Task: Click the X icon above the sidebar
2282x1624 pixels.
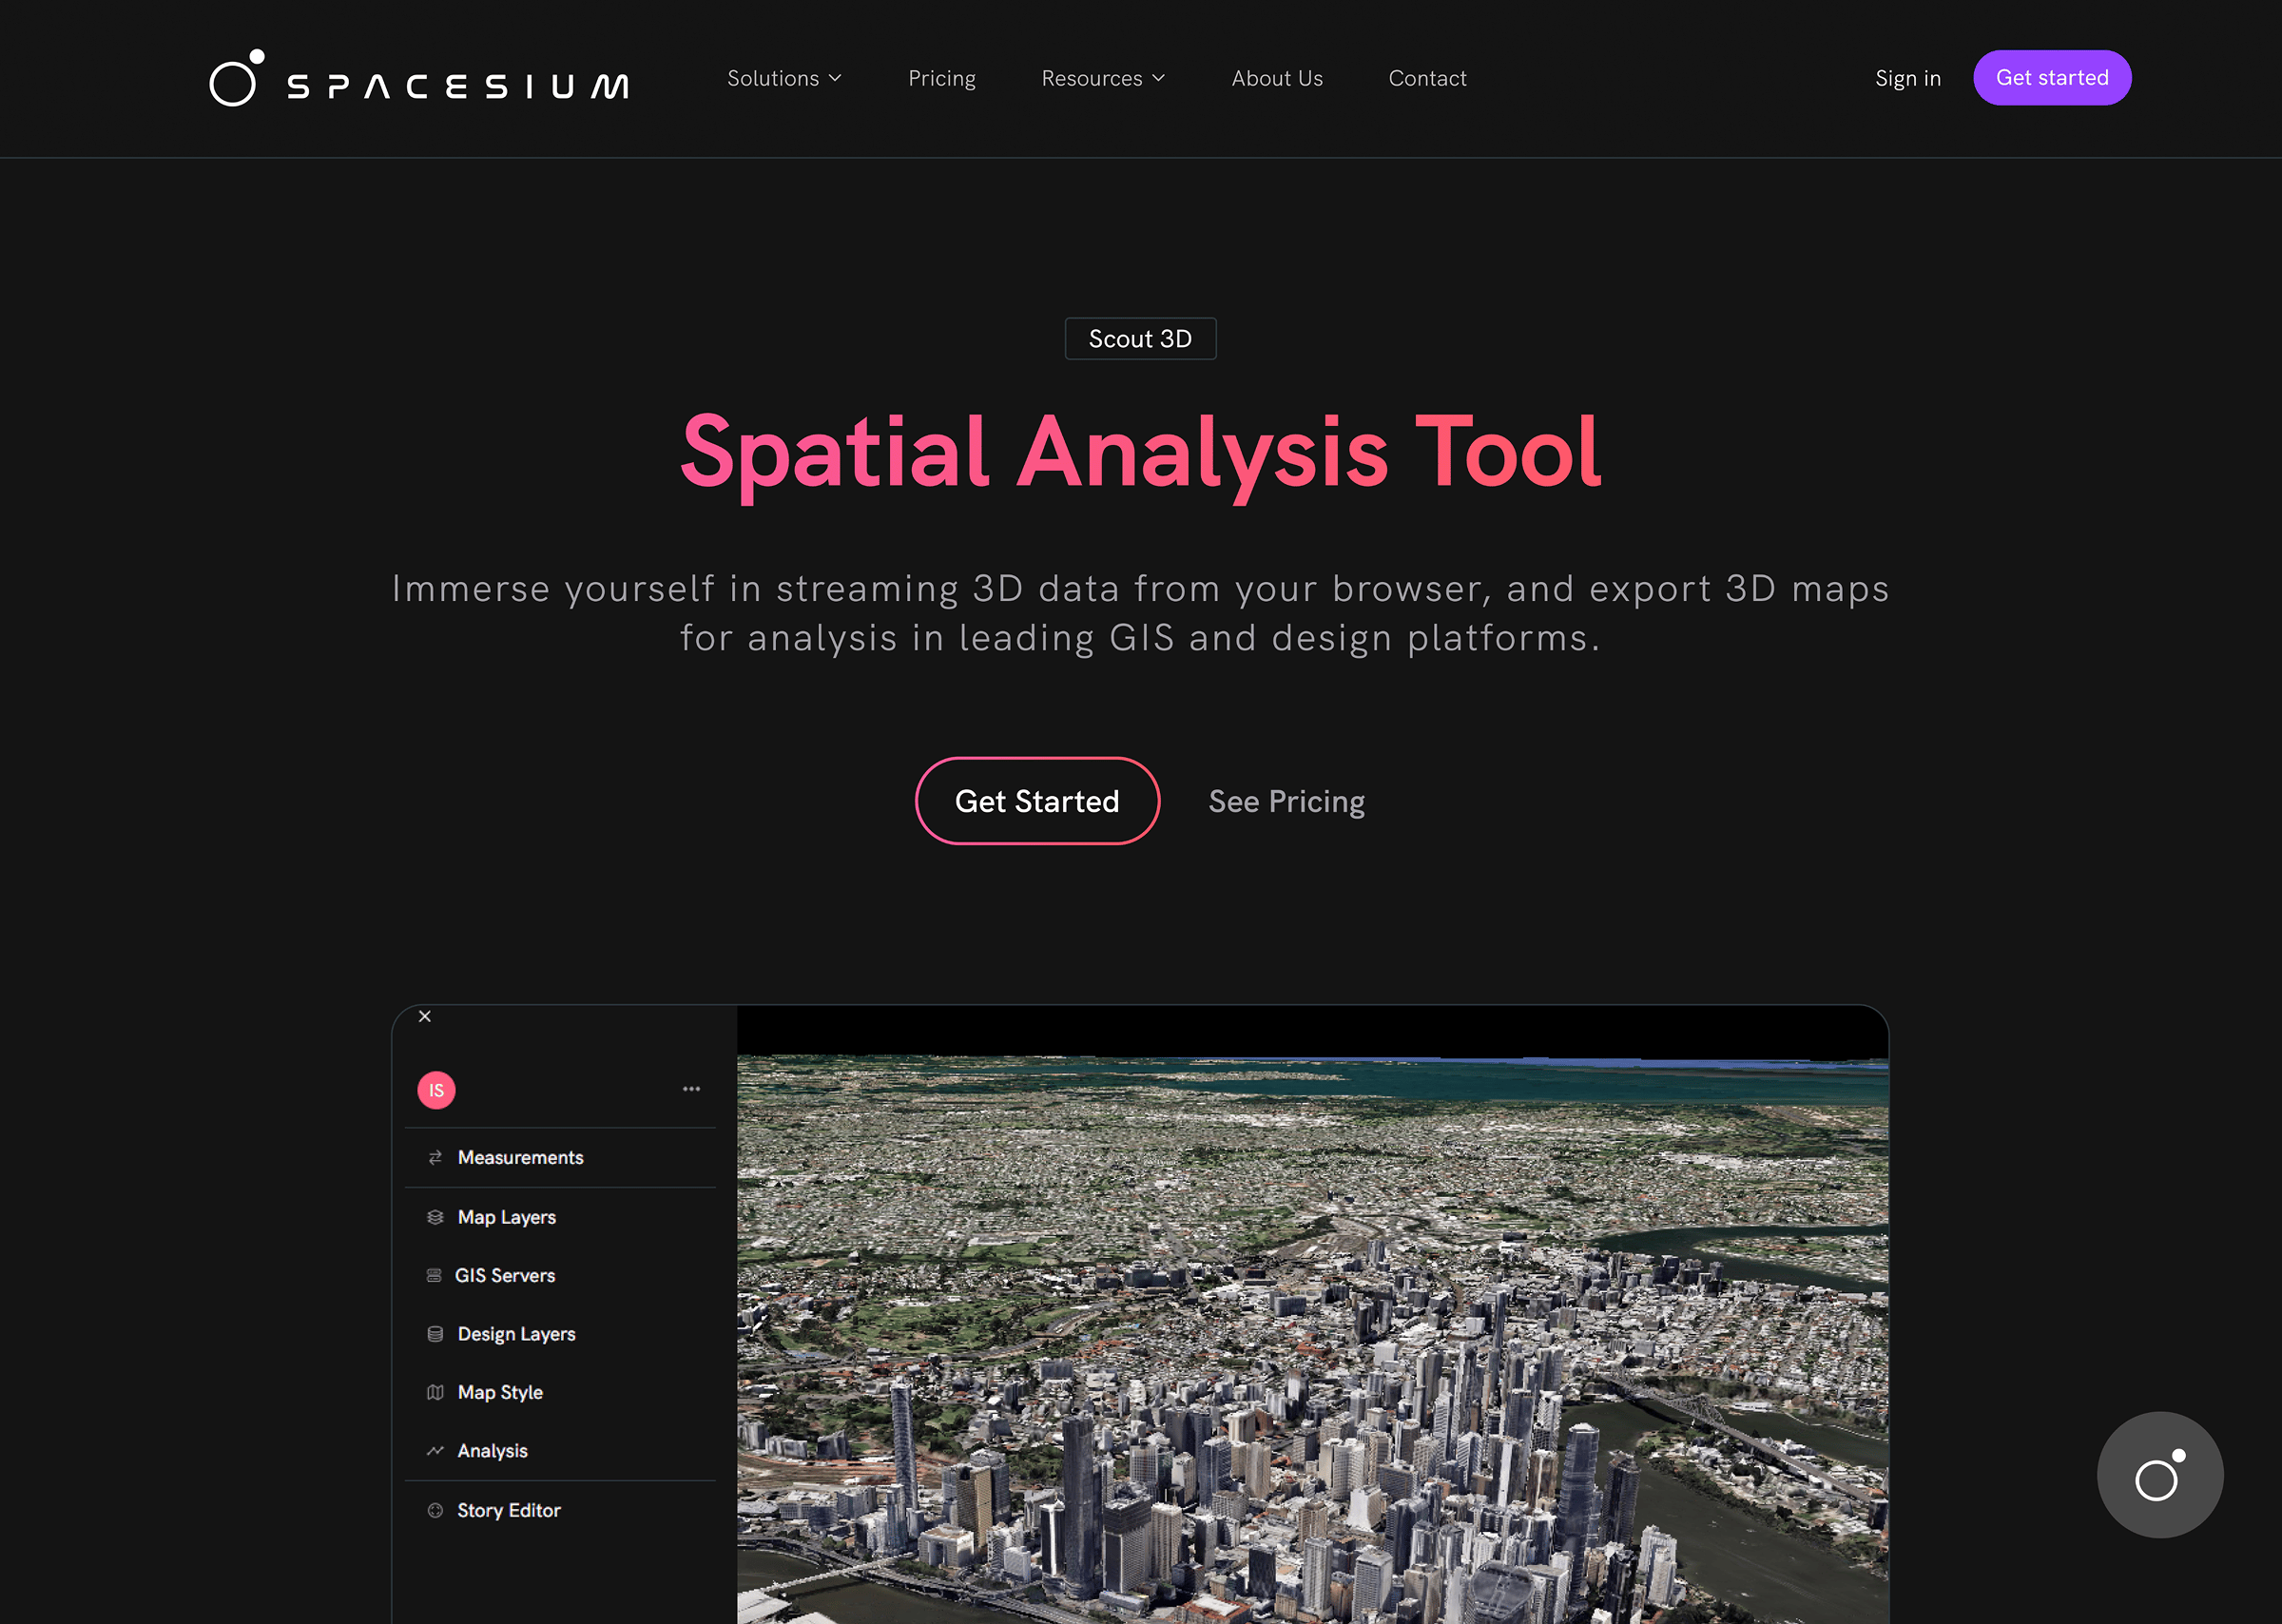Action: tap(425, 1016)
